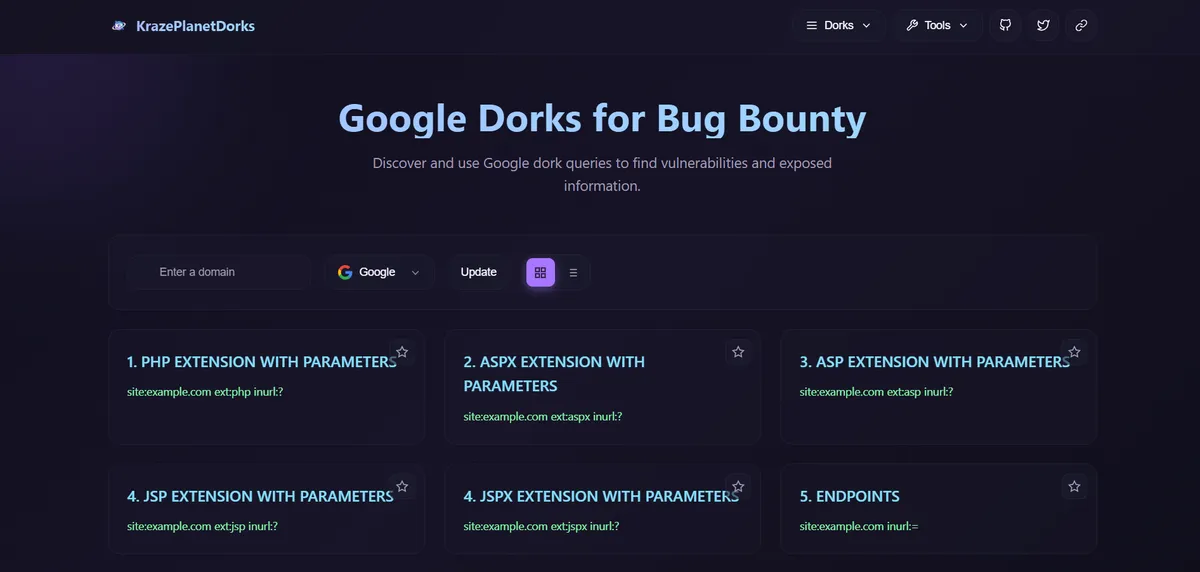
Task: Click the Enter a domain field
Action: 220,272
